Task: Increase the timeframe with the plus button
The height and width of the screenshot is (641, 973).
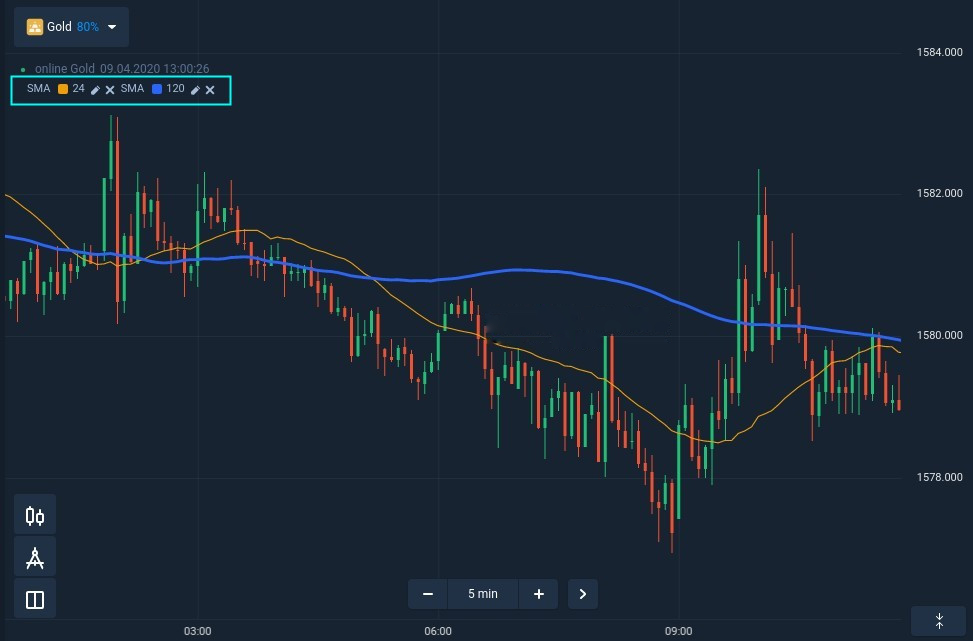Action: coord(539,594)
